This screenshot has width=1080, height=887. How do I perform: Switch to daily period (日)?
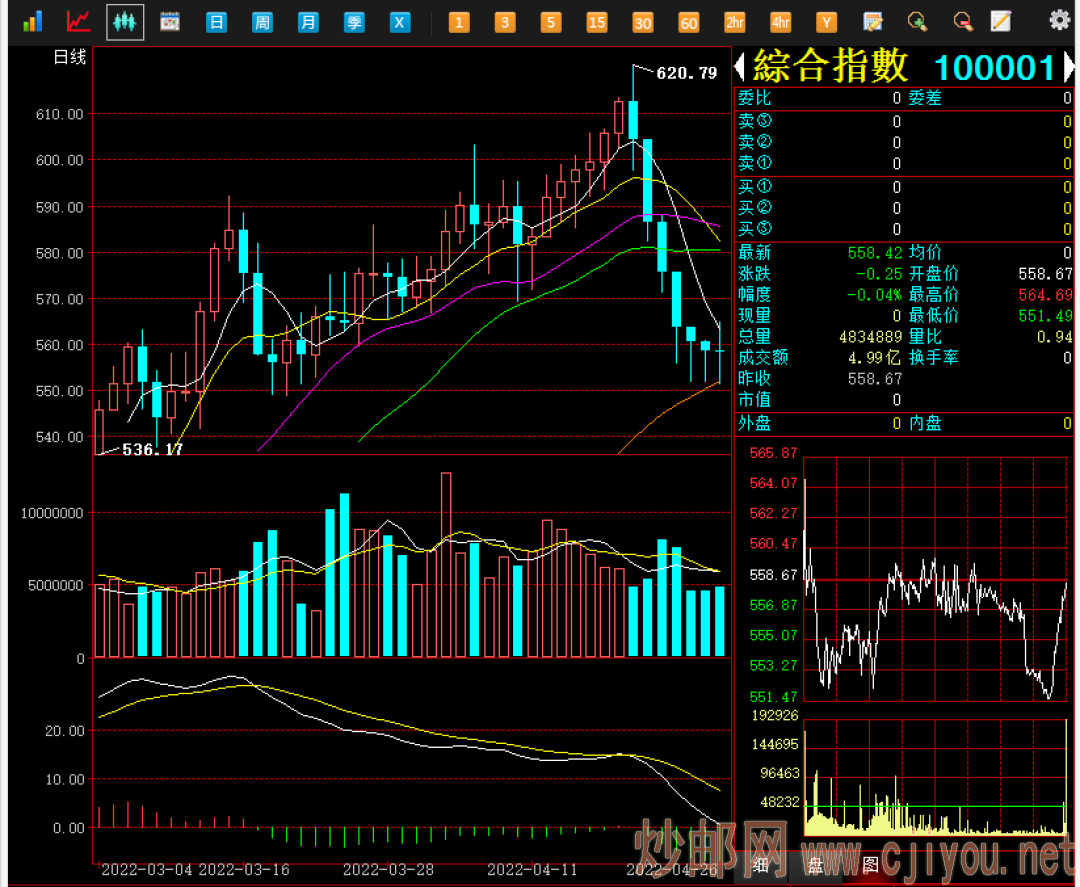(216, 22)
